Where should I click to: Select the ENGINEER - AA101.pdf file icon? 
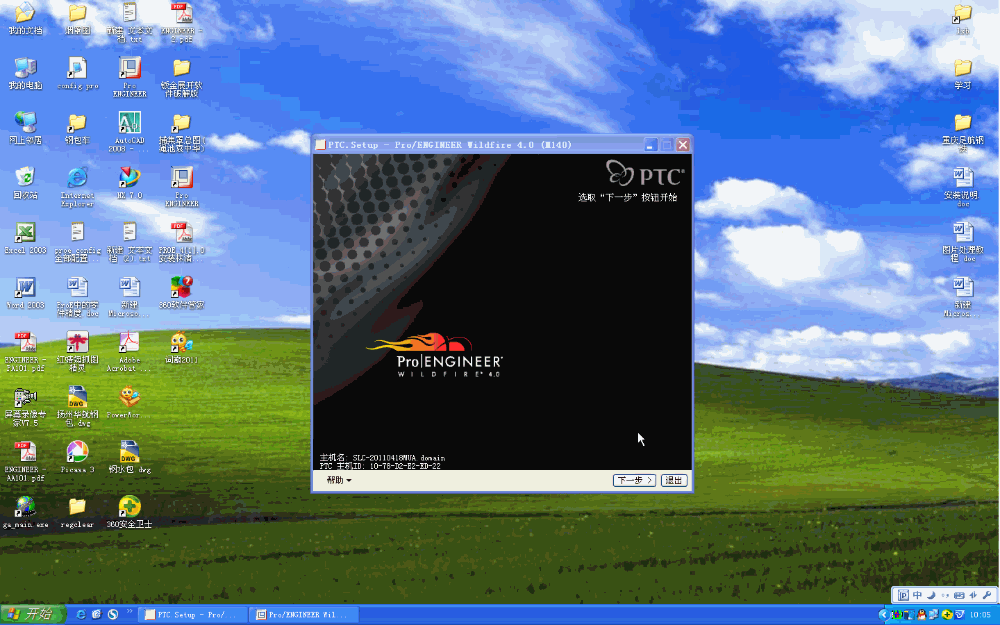point(26,462)
